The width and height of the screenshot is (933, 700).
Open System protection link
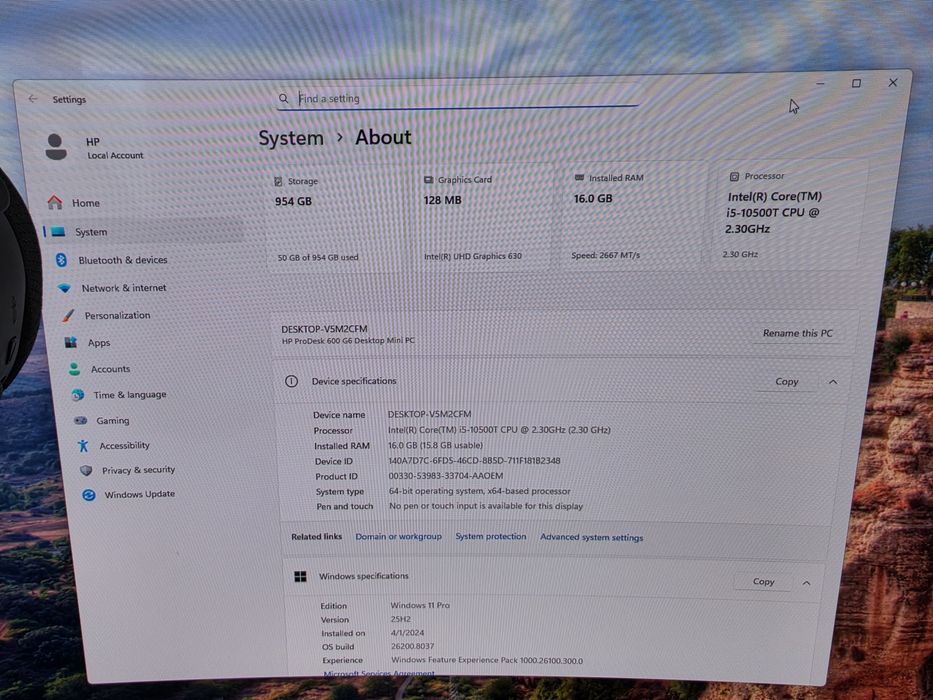[x=491, y=536]
